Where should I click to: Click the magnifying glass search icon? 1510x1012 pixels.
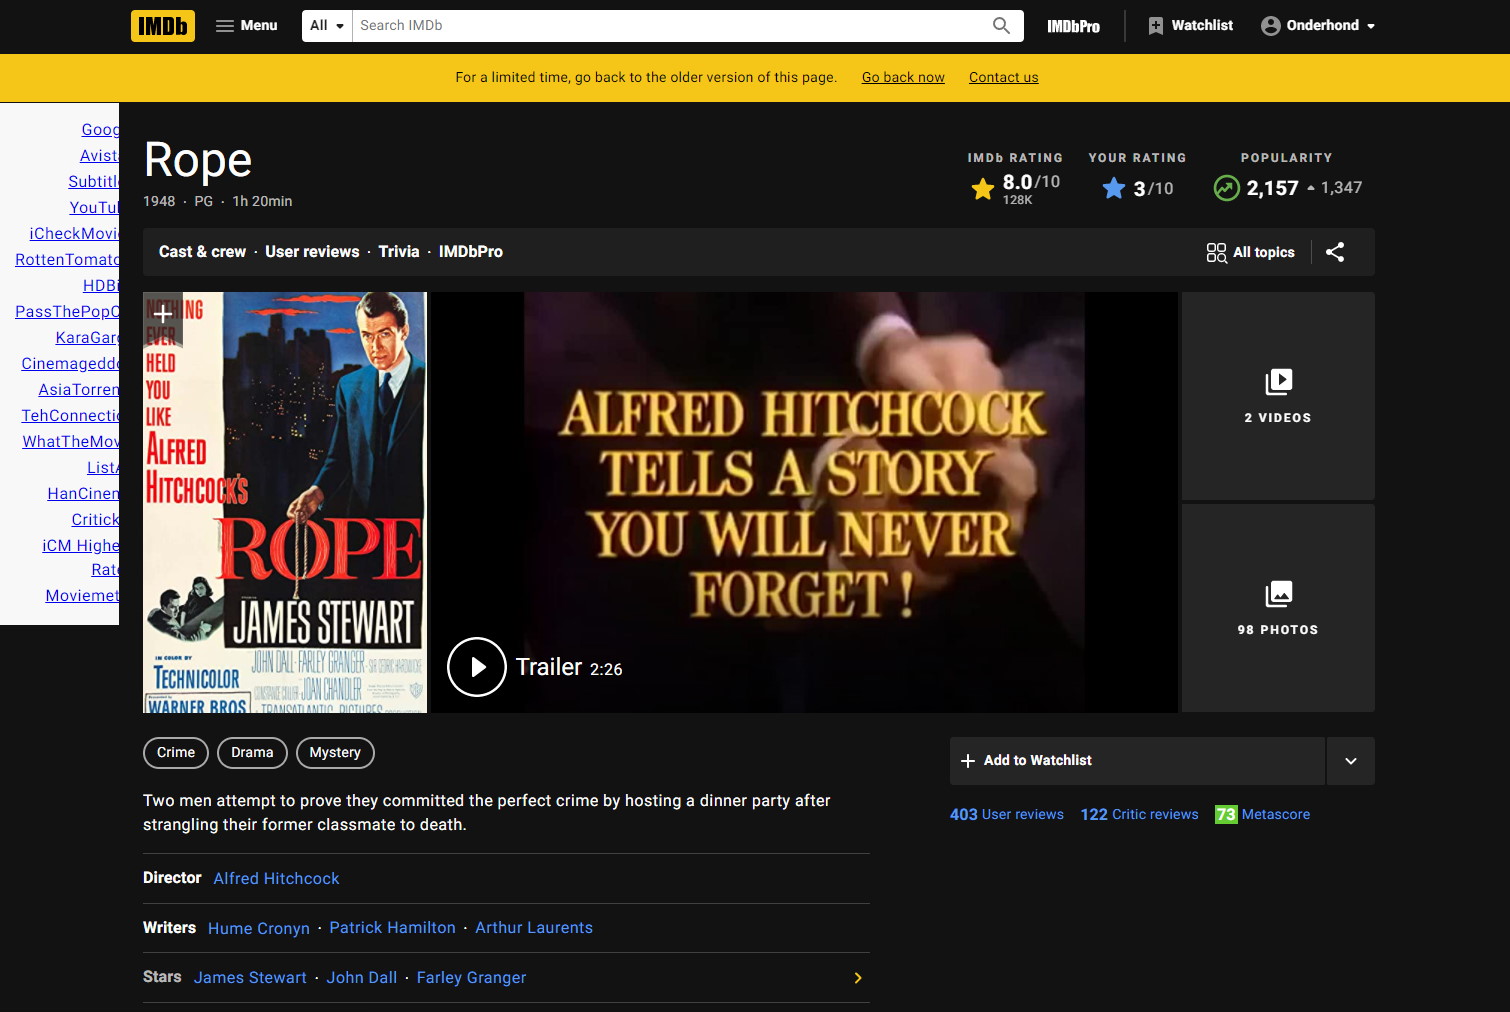tap(1001, 26)
